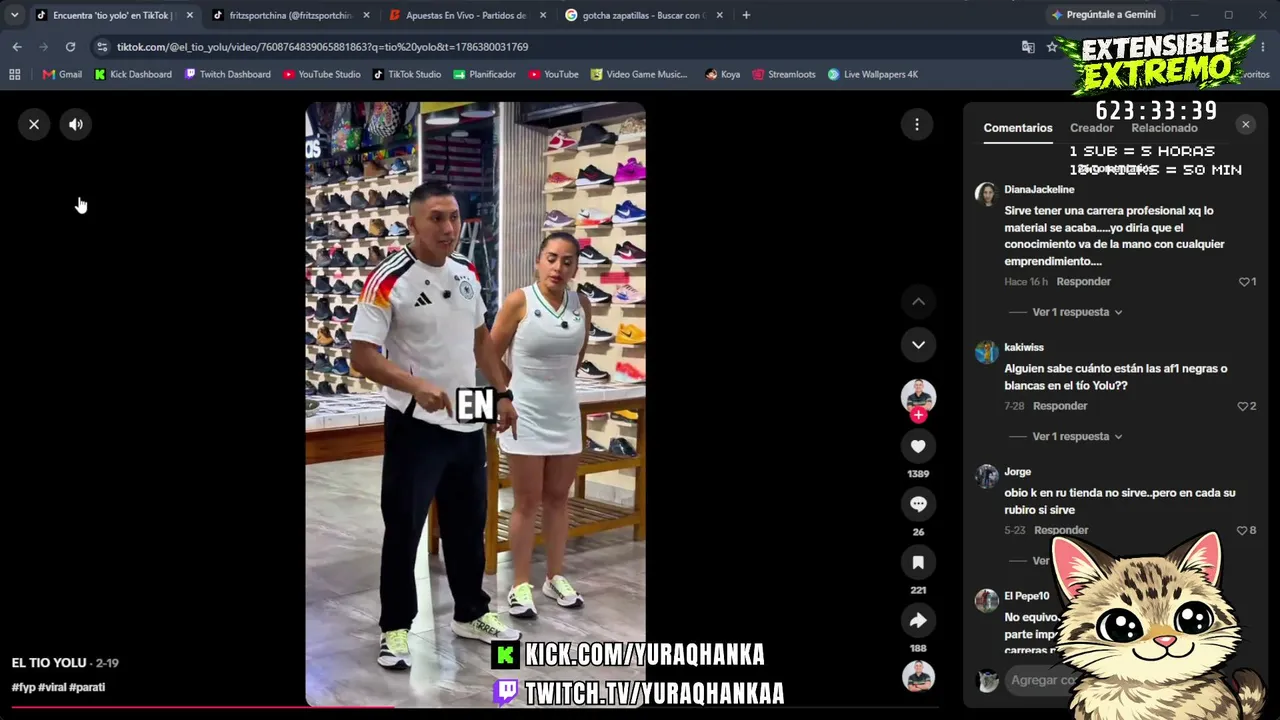Open the #parati hashtag
The height and width of the screenshot is (720, 1280).
[x=87, y=687]
